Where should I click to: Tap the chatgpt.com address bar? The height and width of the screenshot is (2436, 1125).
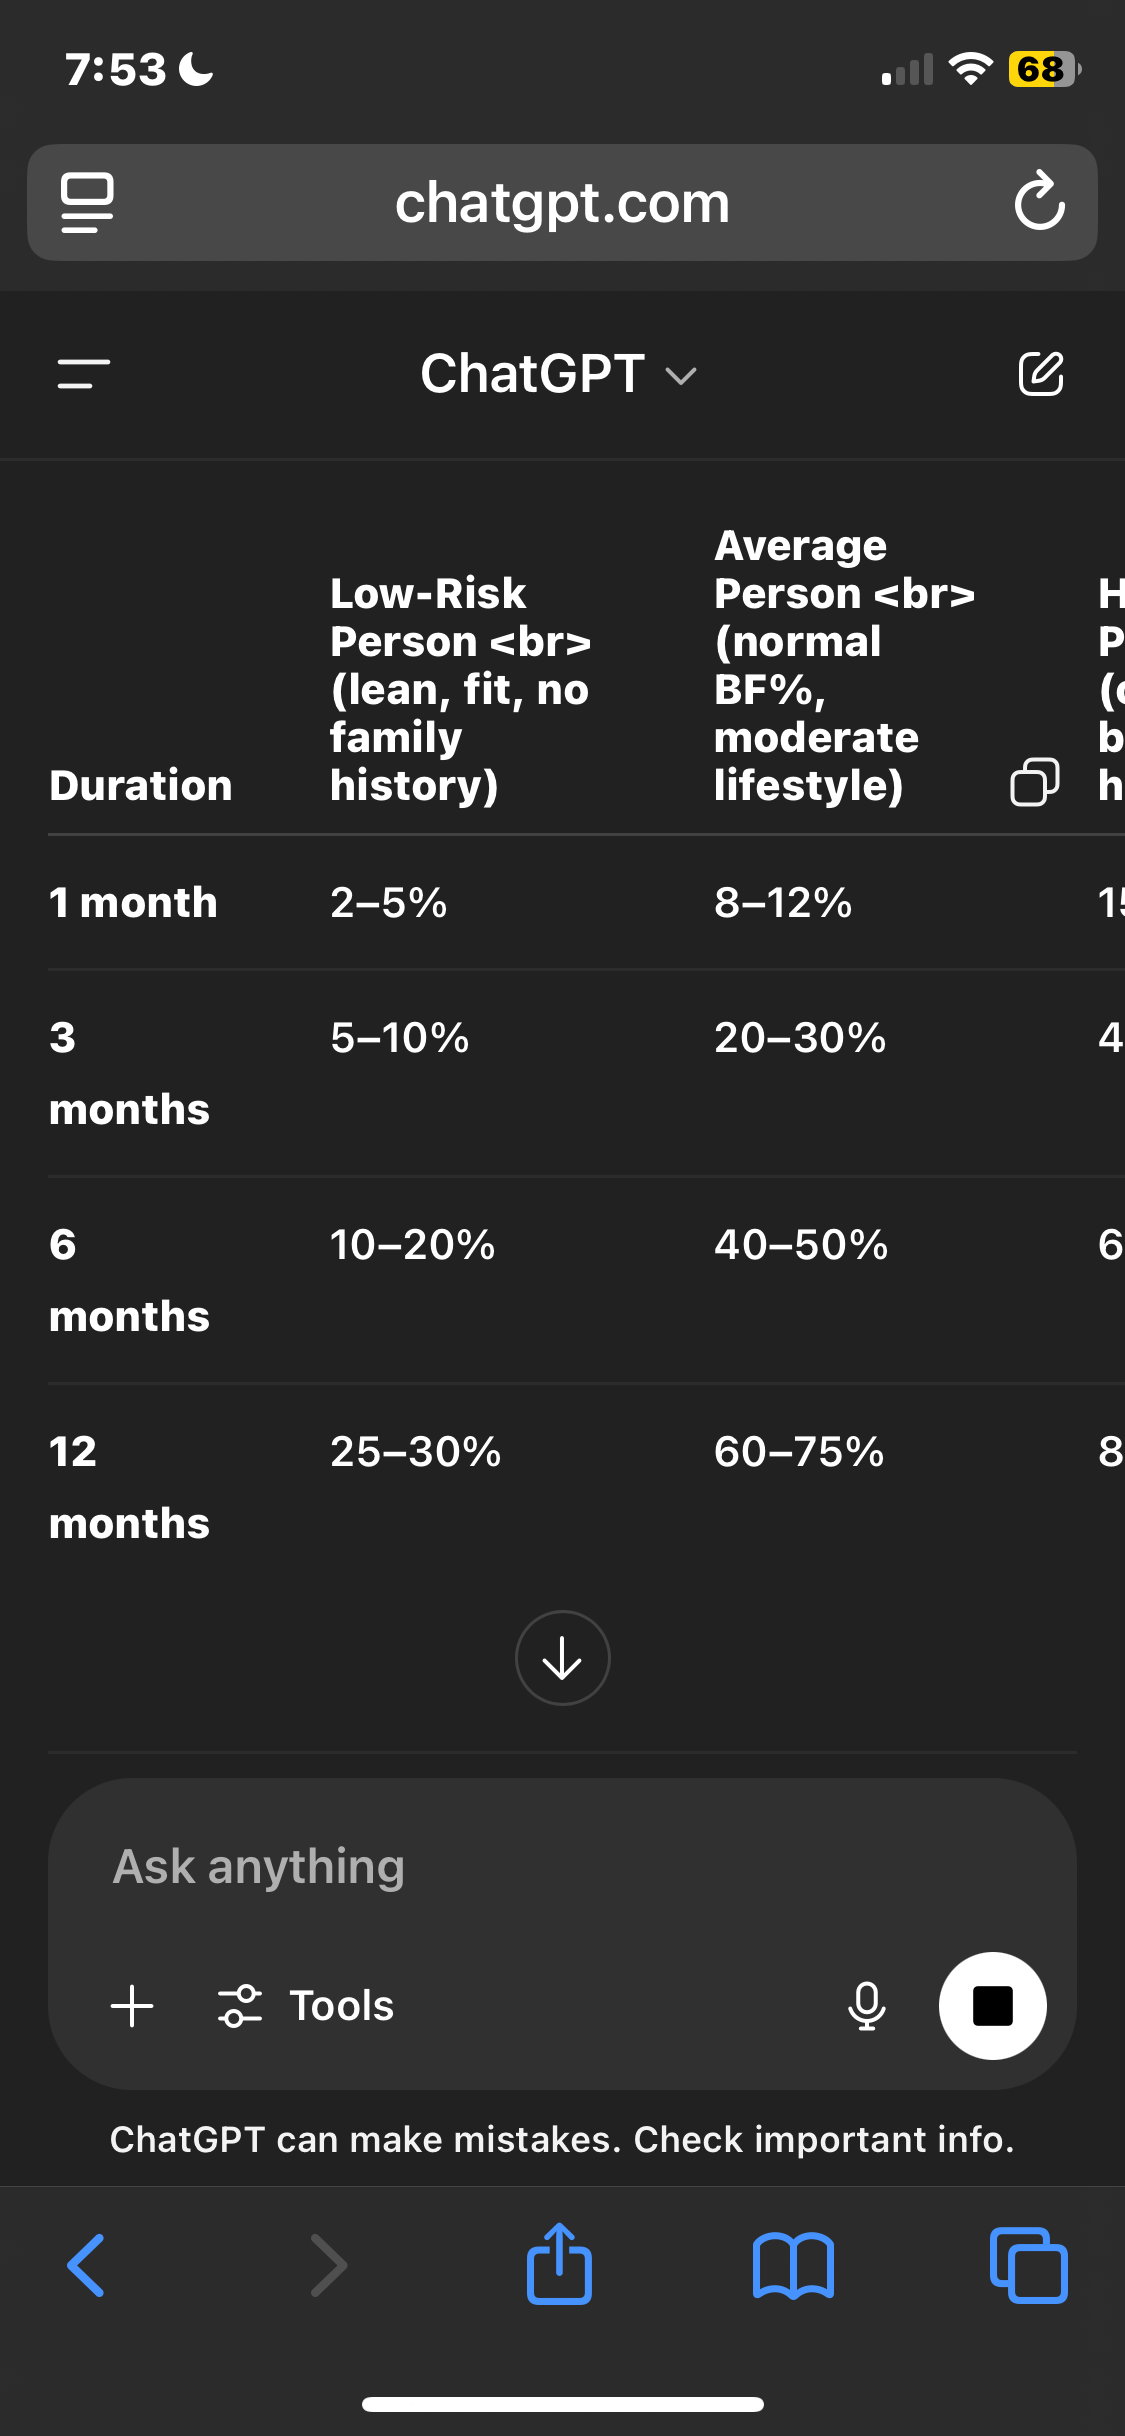562,203
